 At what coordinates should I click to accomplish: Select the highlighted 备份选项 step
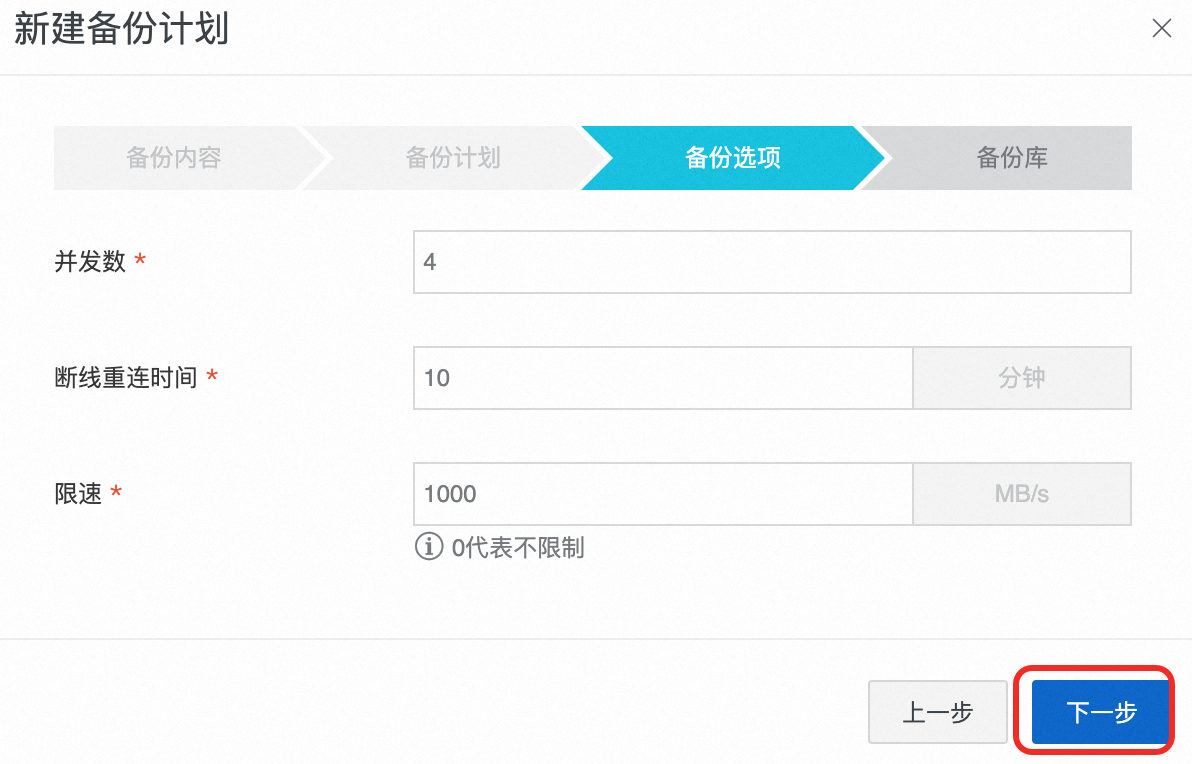pos(733,158)
